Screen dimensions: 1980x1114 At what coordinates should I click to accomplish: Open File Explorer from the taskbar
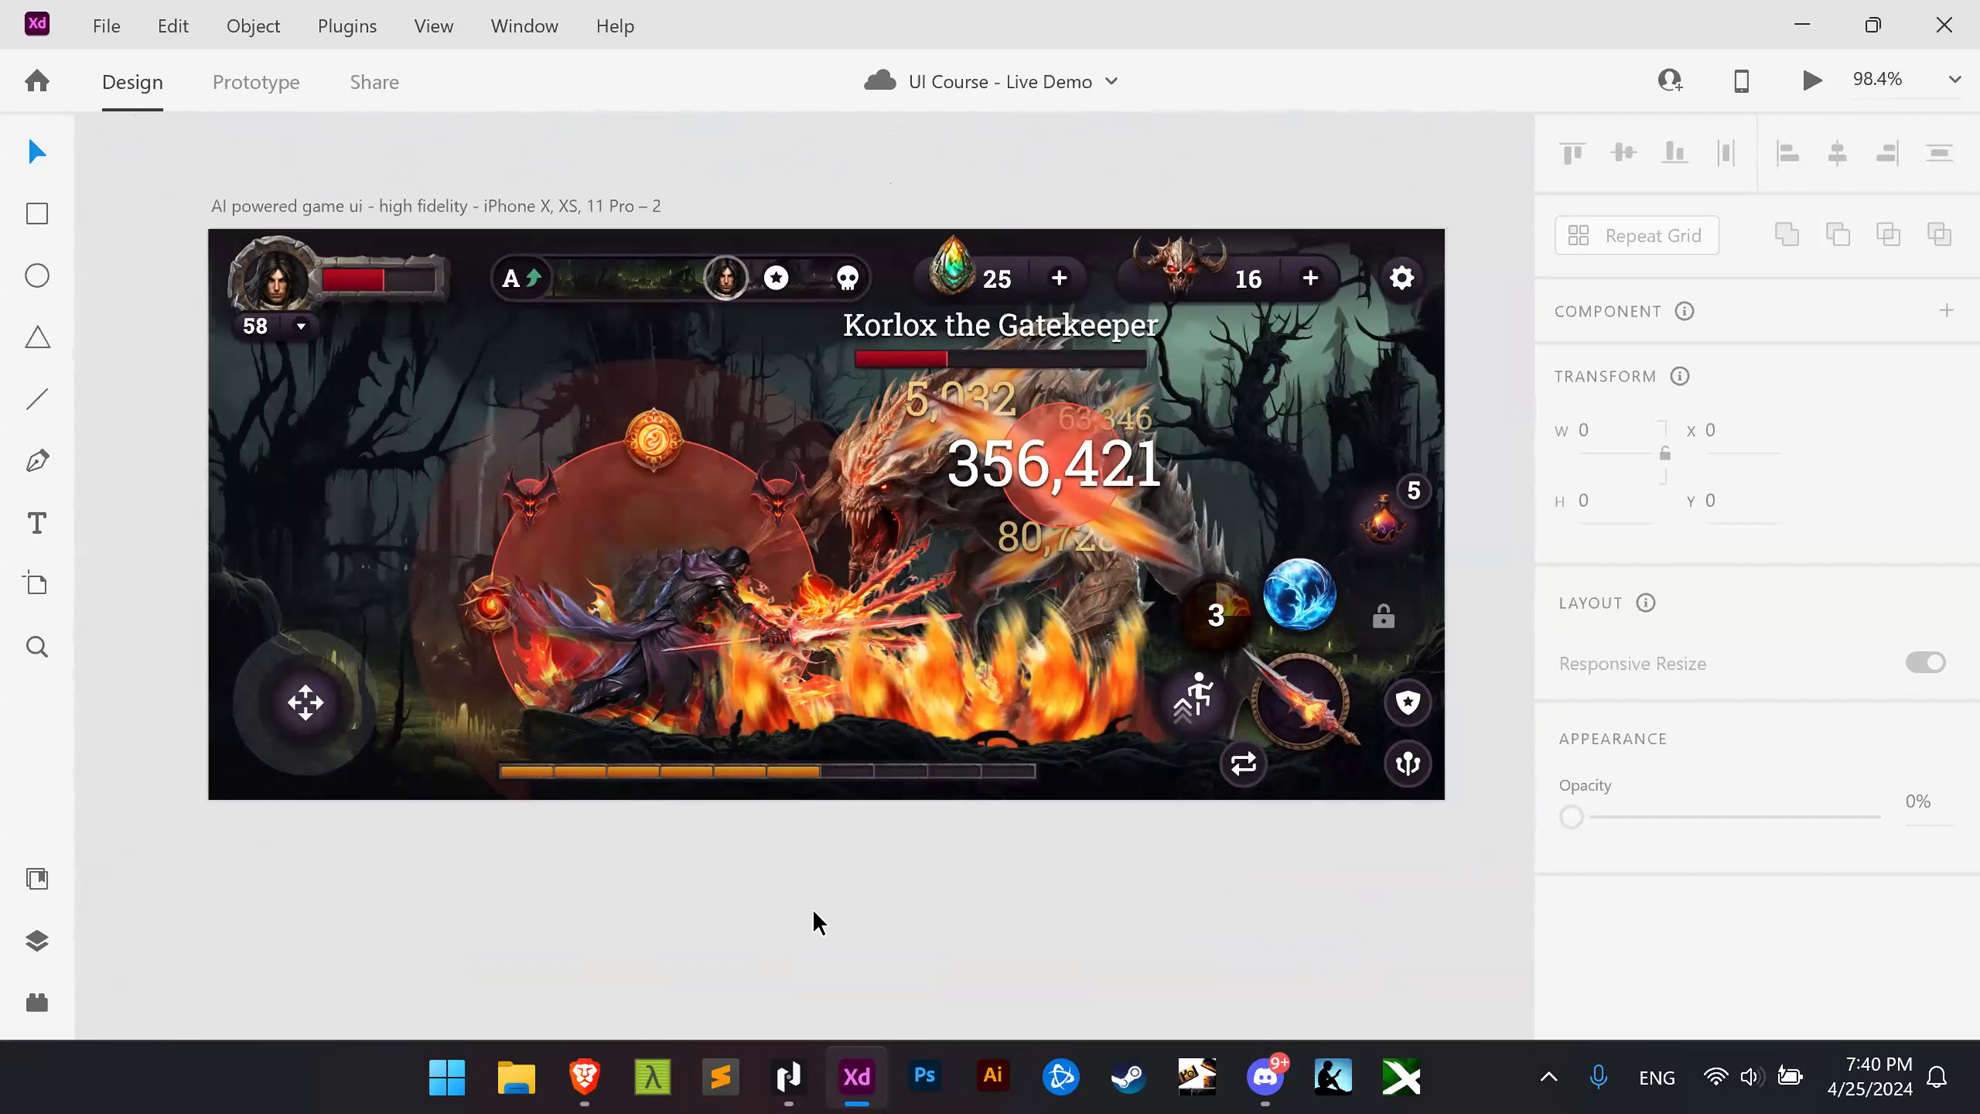516,1077
